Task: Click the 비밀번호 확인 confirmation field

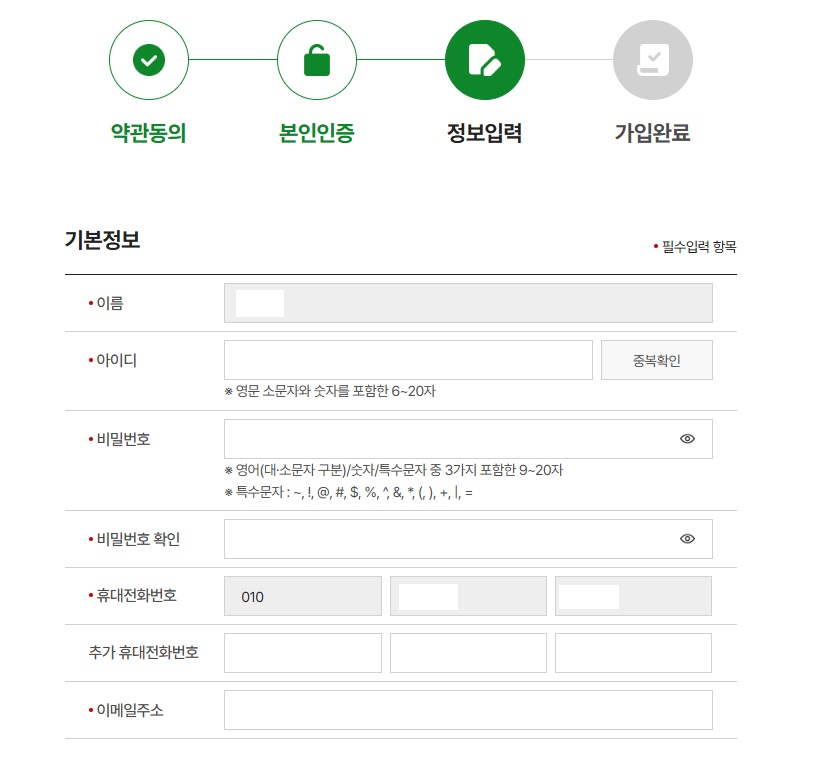Action: (x=450, y=538)
